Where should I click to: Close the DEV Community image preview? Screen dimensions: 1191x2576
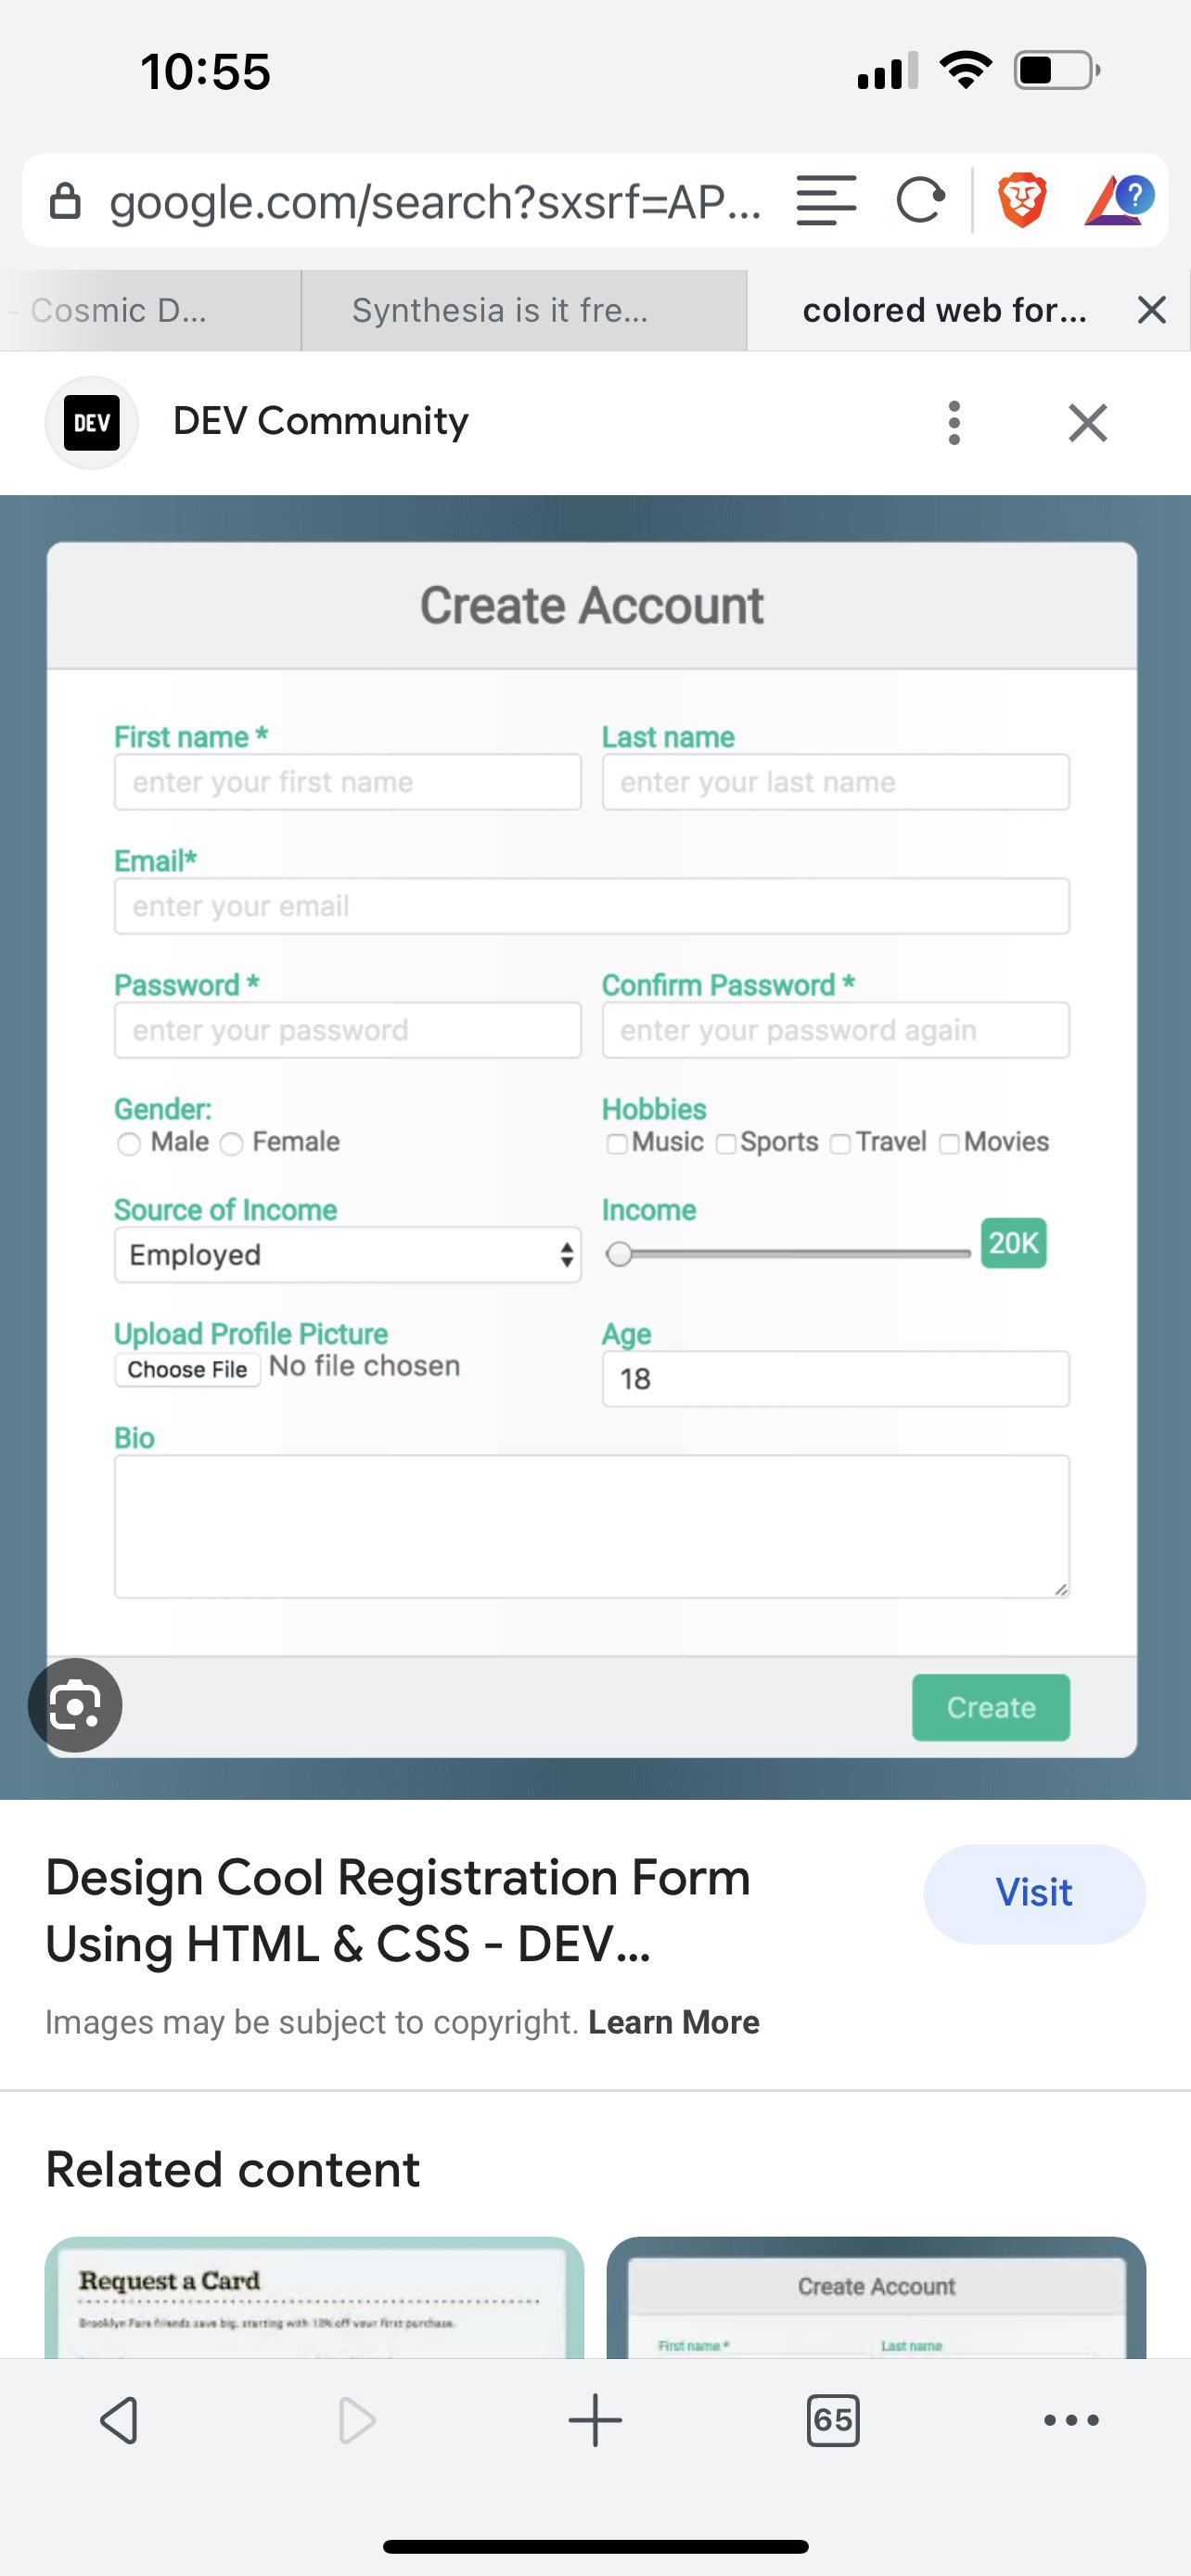(x=1087, y=423)
